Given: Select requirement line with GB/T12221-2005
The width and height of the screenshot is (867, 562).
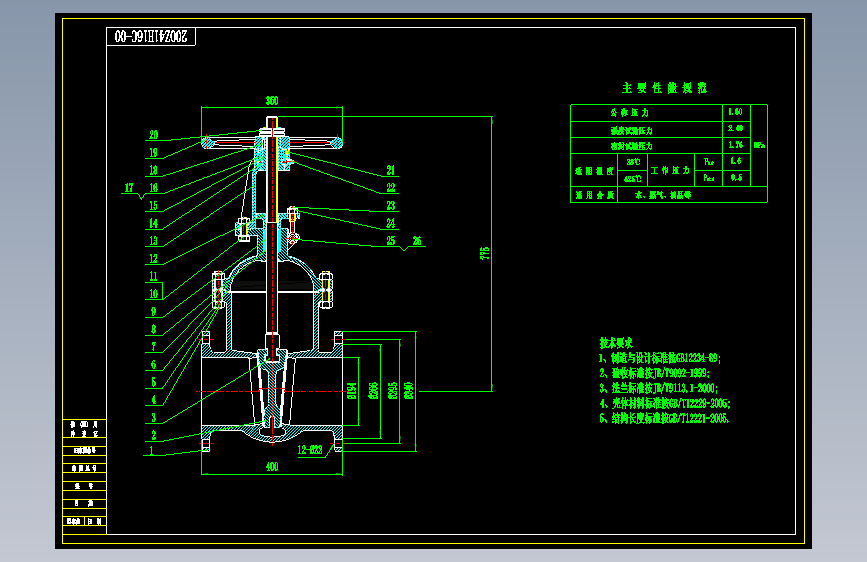Looking at the screenshot, I should (665, 418).
